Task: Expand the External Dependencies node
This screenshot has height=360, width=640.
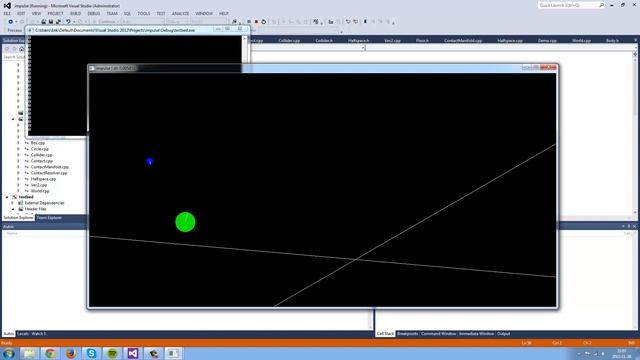Action: [13, 203]
